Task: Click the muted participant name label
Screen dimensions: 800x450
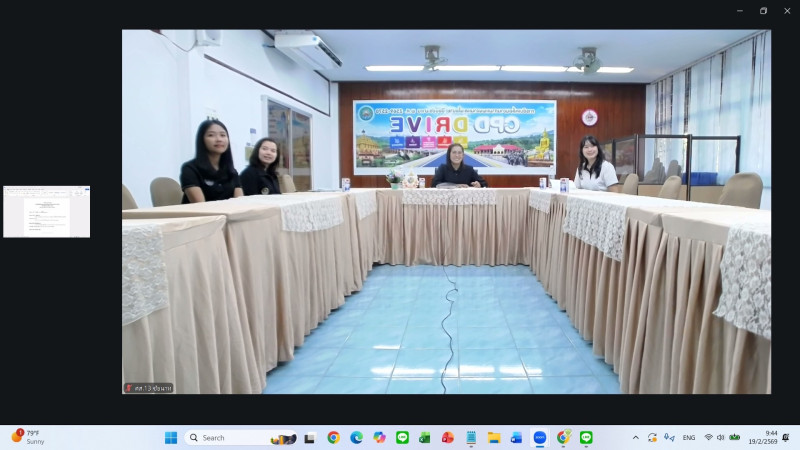Action: click(x=148, y=387)
